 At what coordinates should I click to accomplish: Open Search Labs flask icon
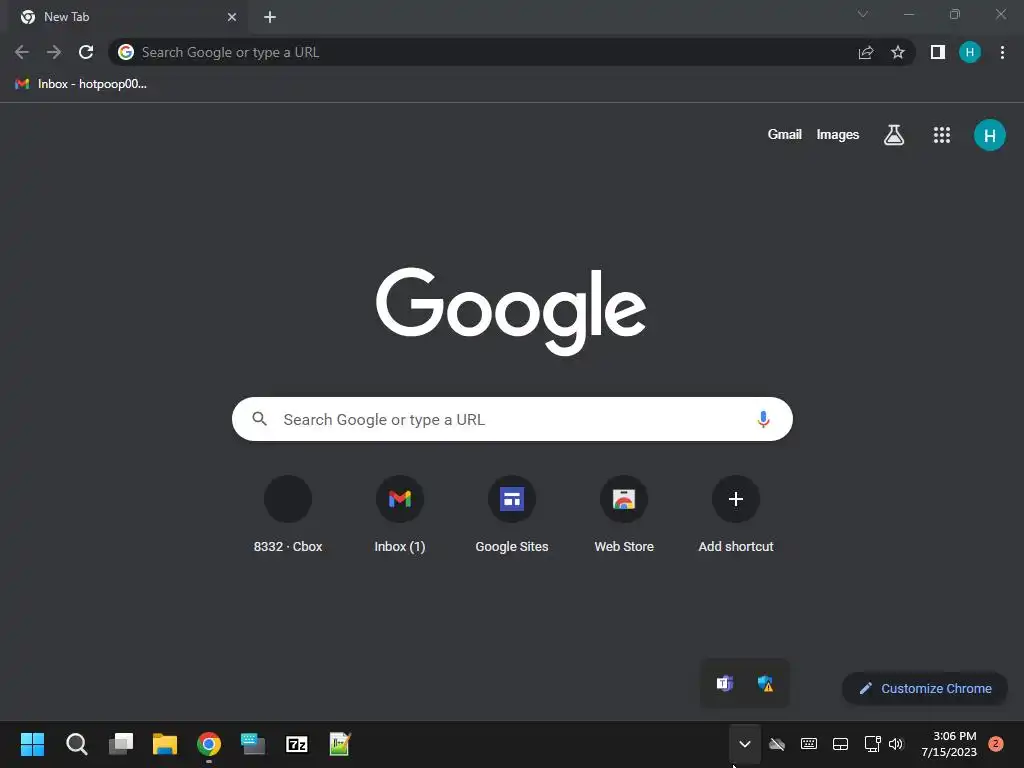coord(894,135)
